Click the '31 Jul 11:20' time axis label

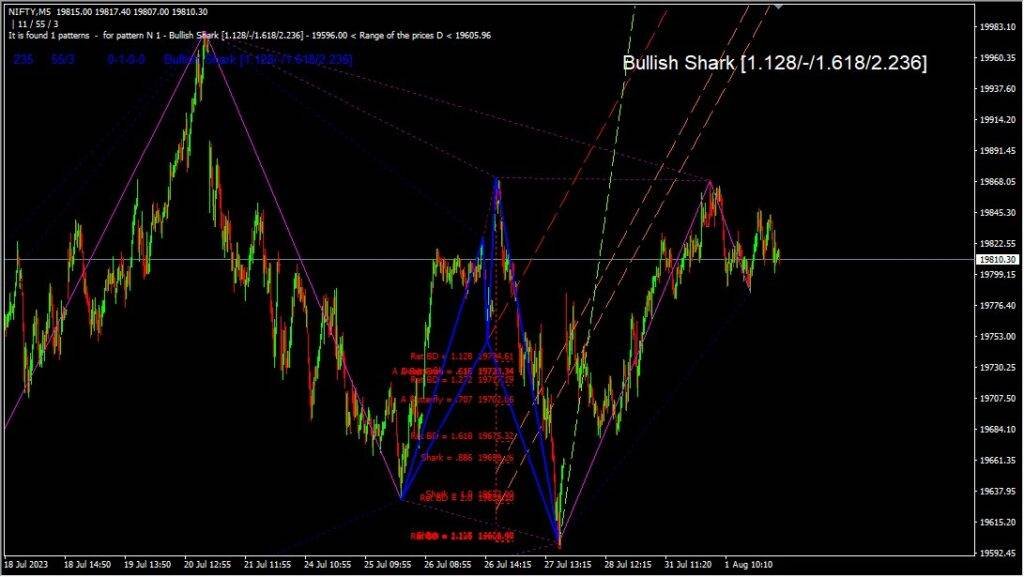[688, 565]
